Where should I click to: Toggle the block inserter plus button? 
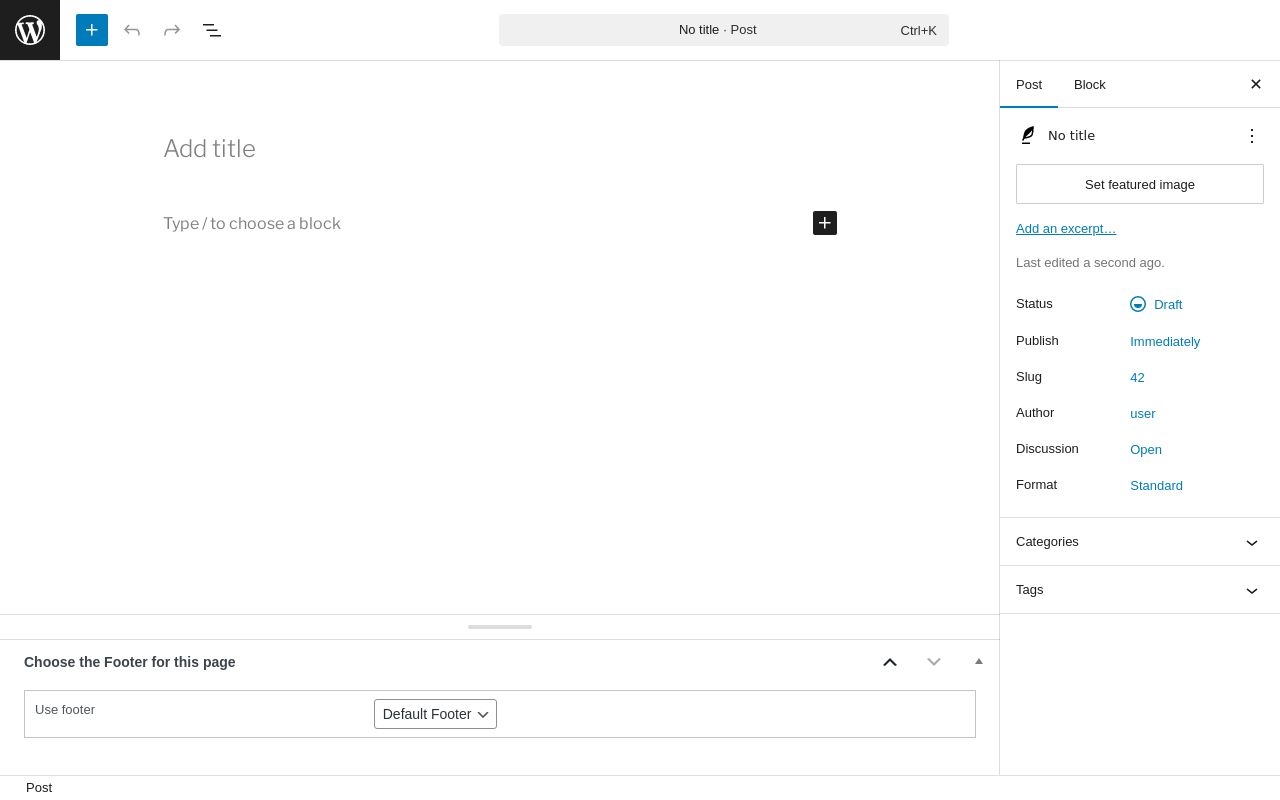[x=92, y=30]
